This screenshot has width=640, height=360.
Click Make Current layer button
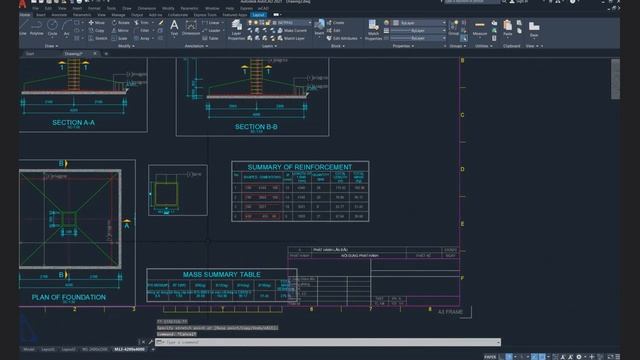pos(292,31)
